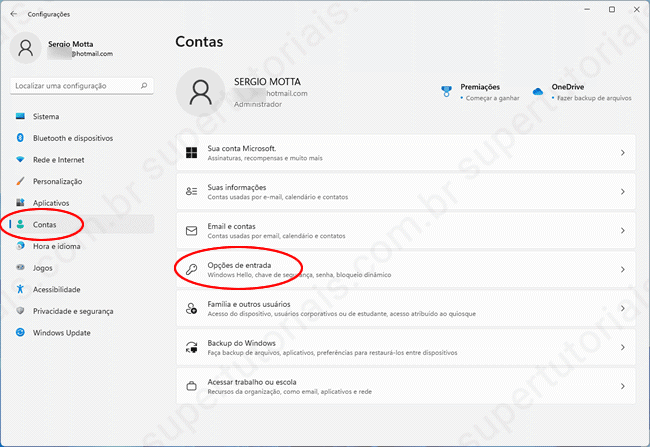Click the Localizar uma configuração search field

[74, 86]
